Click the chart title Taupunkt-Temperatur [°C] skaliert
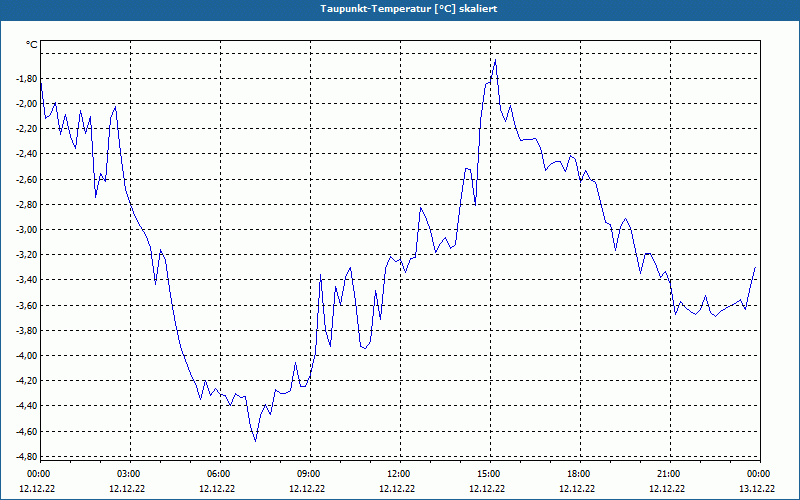800x500 pixels. coord(409,9)
